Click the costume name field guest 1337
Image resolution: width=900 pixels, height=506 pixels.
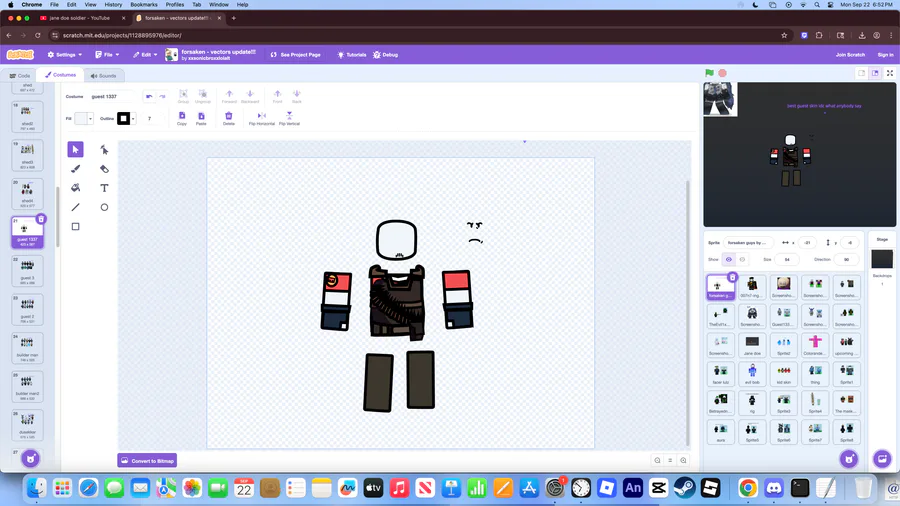(113, 96)
